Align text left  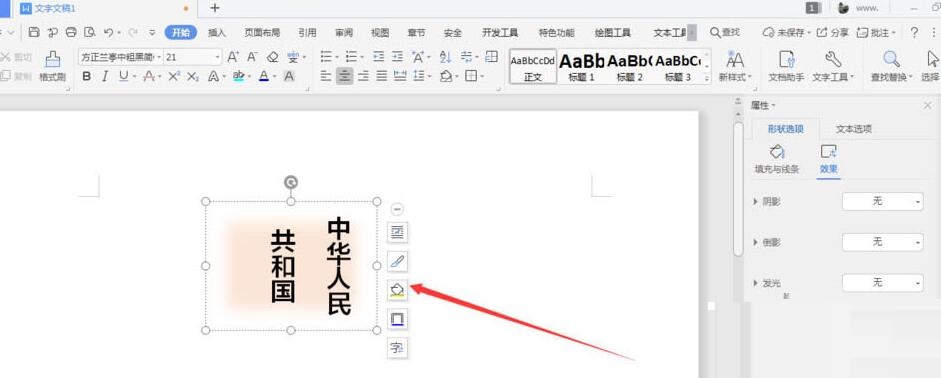click(326, 76)
